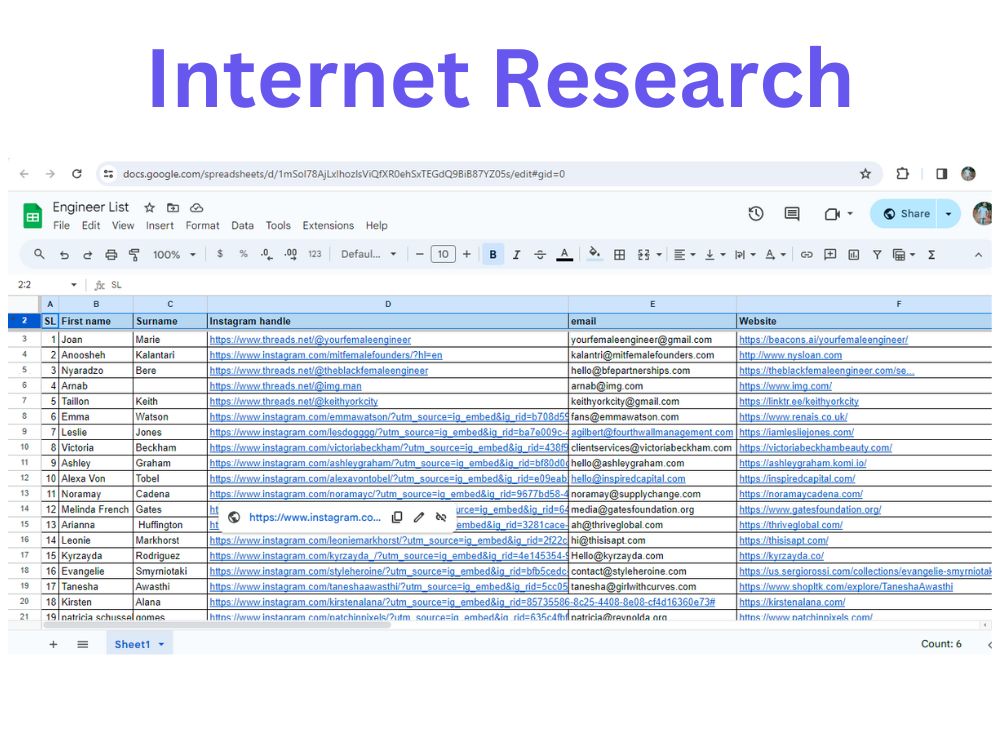
Task: Open the hello@inspiredcapital.com email link
Action: (x=628, y=479)
